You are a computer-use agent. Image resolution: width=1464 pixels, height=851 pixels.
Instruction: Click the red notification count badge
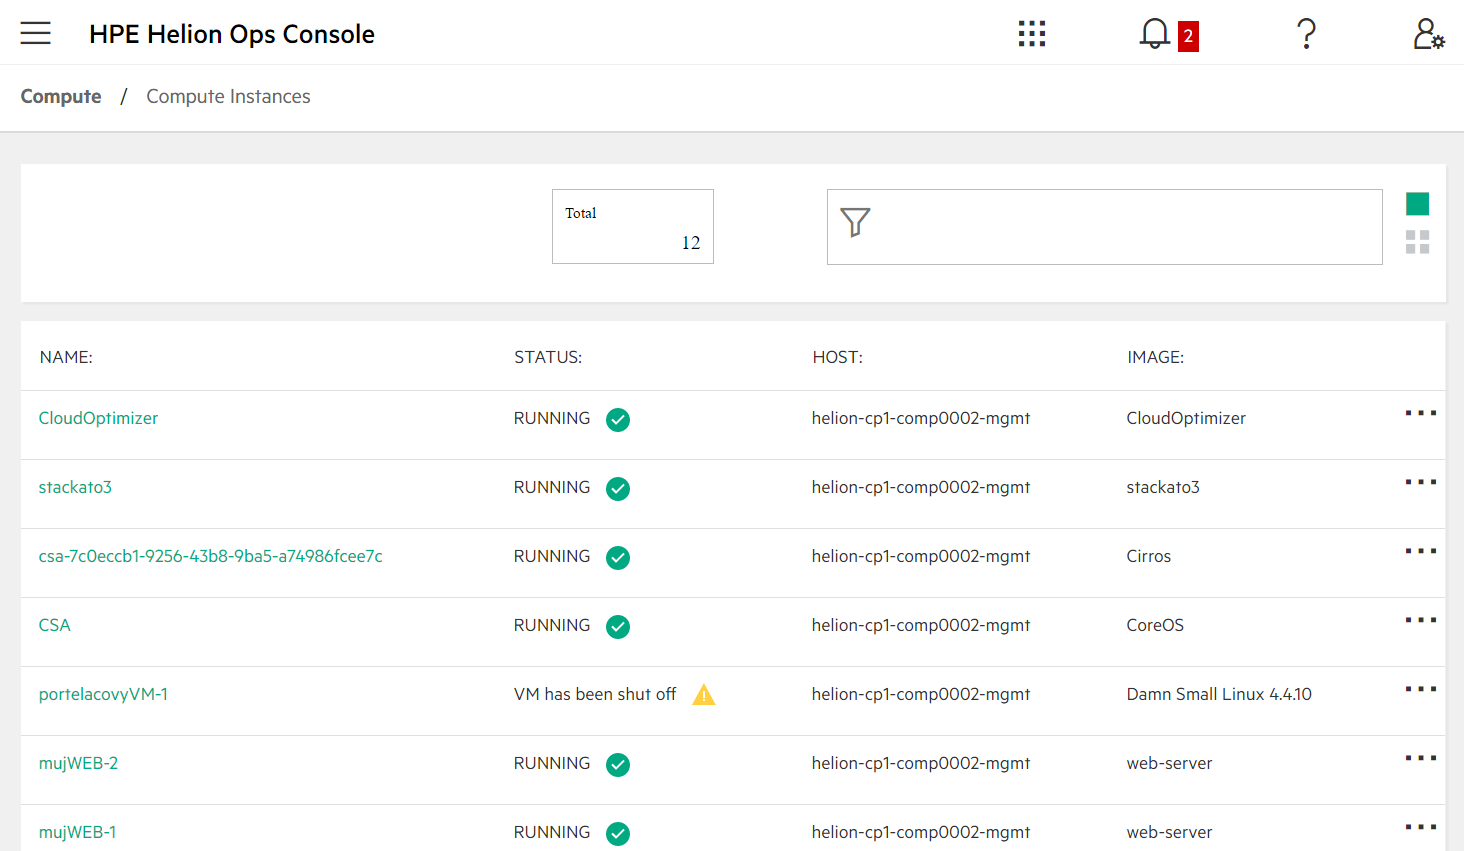[x=1188, y=36]
